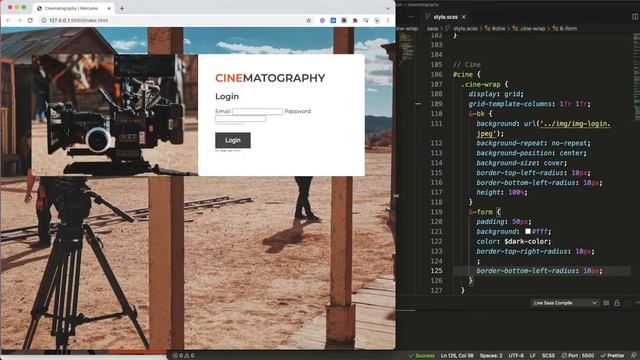Bookmark this page with the star icon
Viewport: 640px width, 360px height.
click(309, 20)
